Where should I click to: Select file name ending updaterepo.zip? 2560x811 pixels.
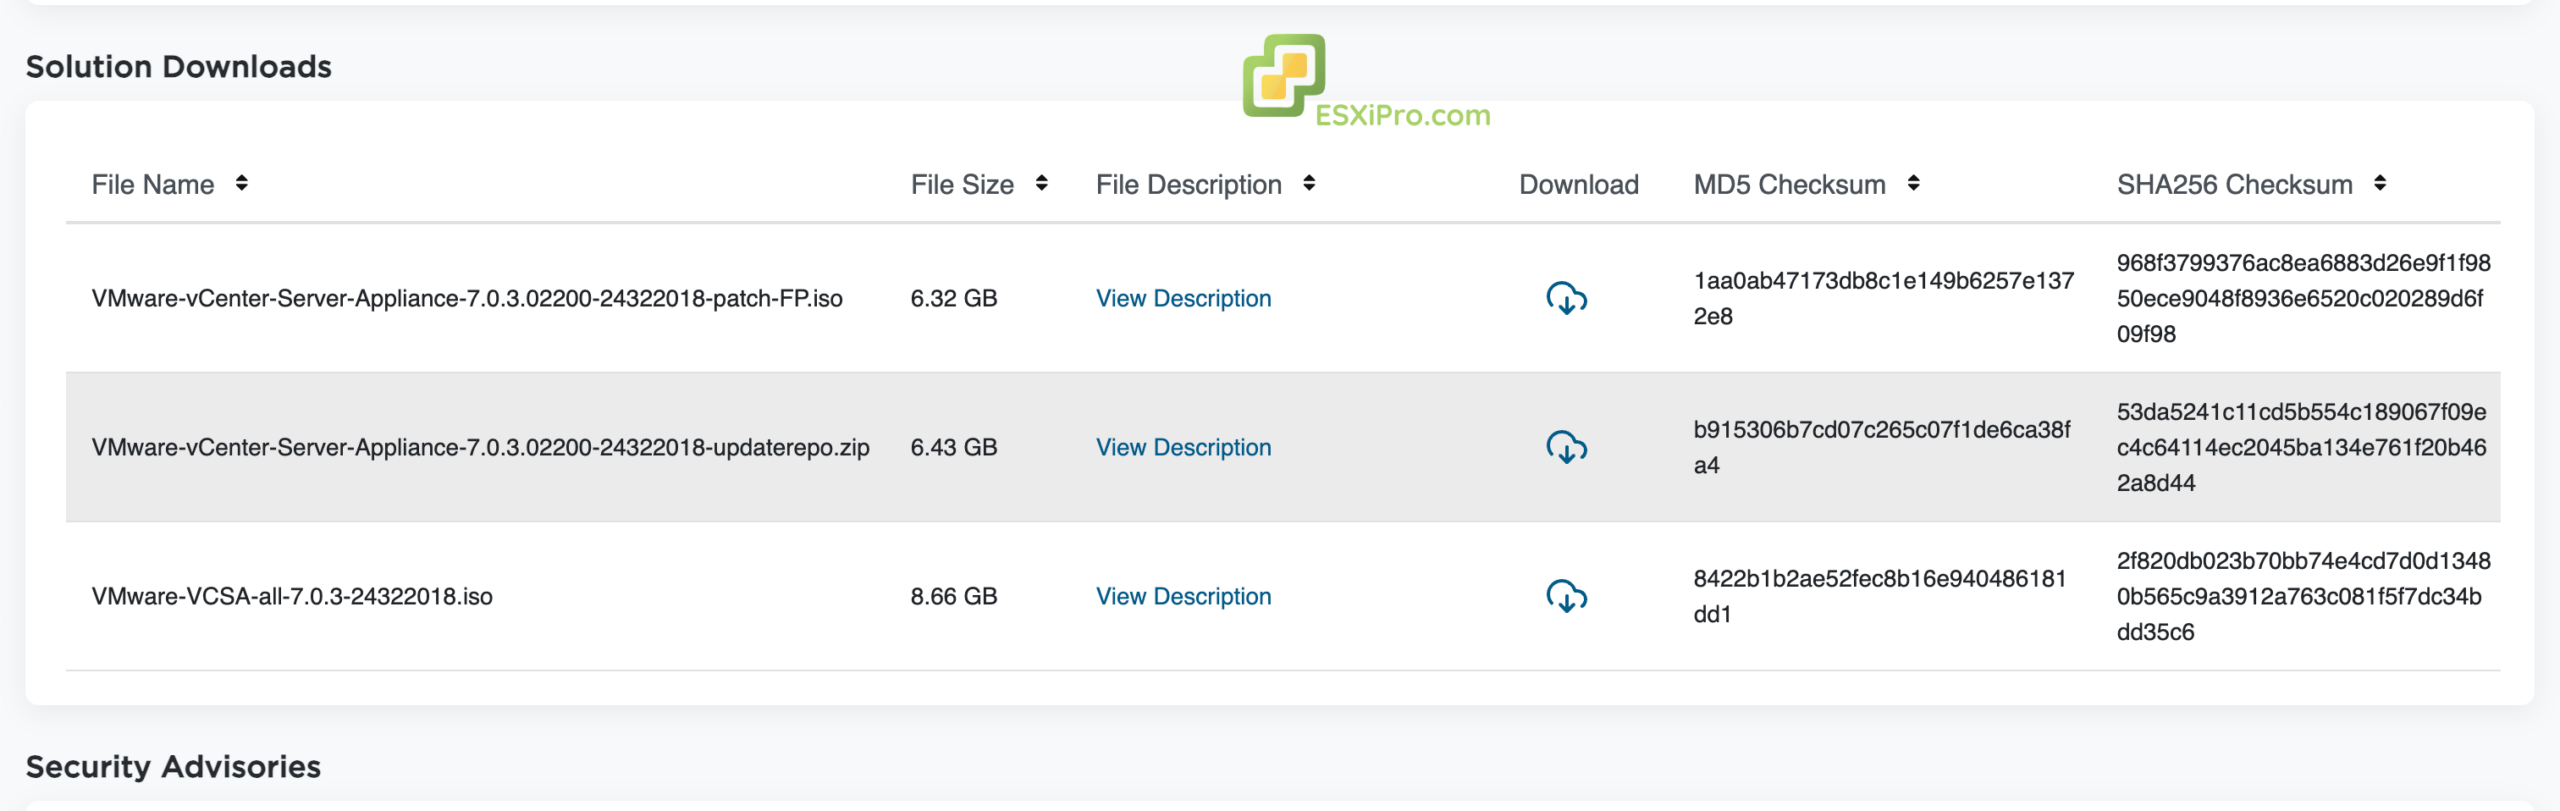click(x=480, y=447)
